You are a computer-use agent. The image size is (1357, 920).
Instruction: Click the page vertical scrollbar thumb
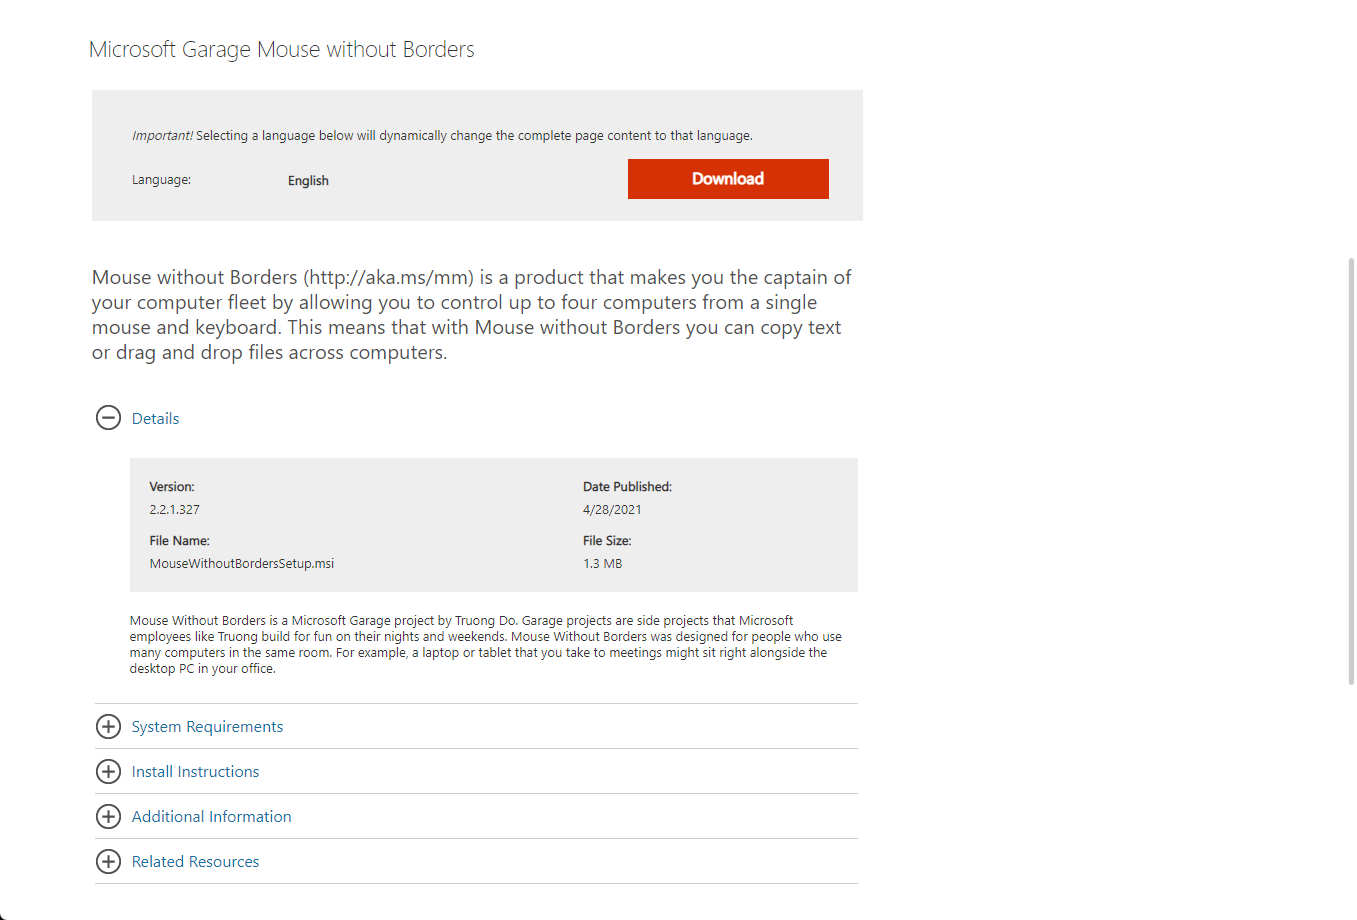(x=1351, y=471)
